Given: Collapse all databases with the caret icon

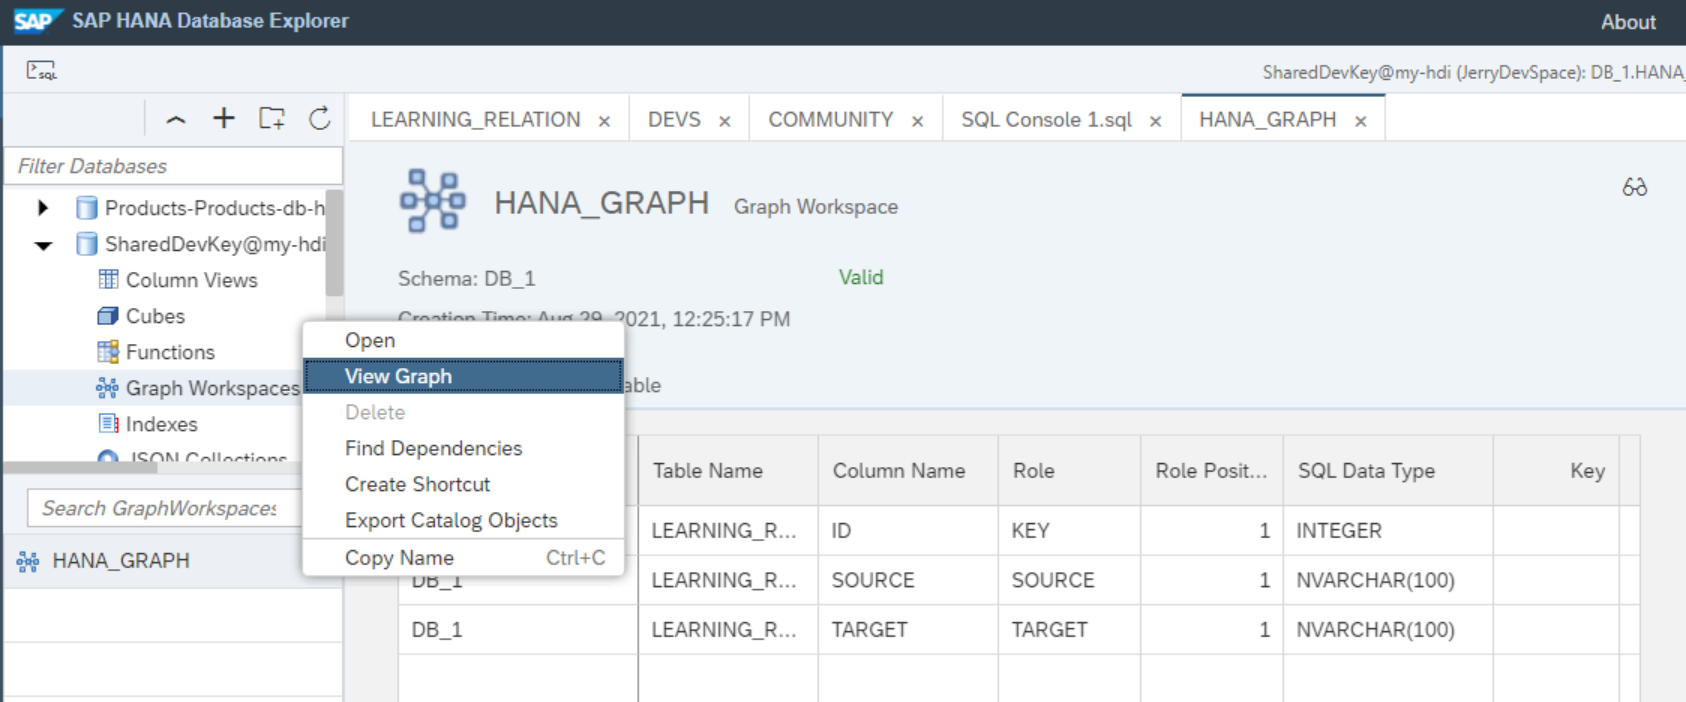Looking at the screenshot, I should (x=176, y=119).
